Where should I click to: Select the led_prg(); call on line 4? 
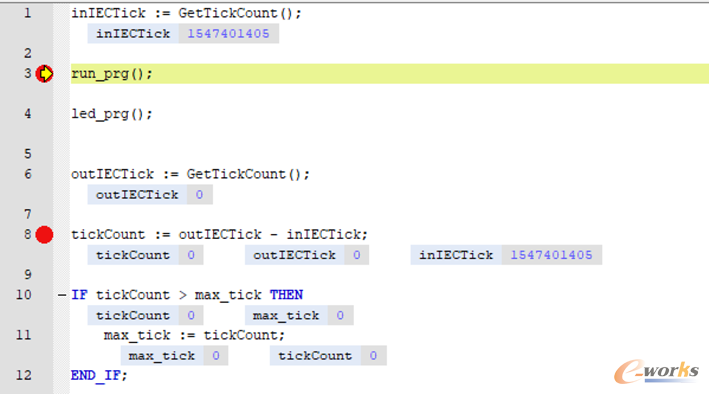tap(112, 114)
